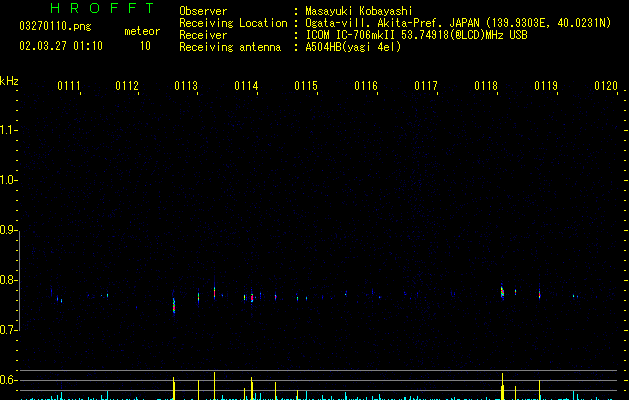Click the 0118 time marker
This screenshot has height=400, width=629.
pos(486,86)
